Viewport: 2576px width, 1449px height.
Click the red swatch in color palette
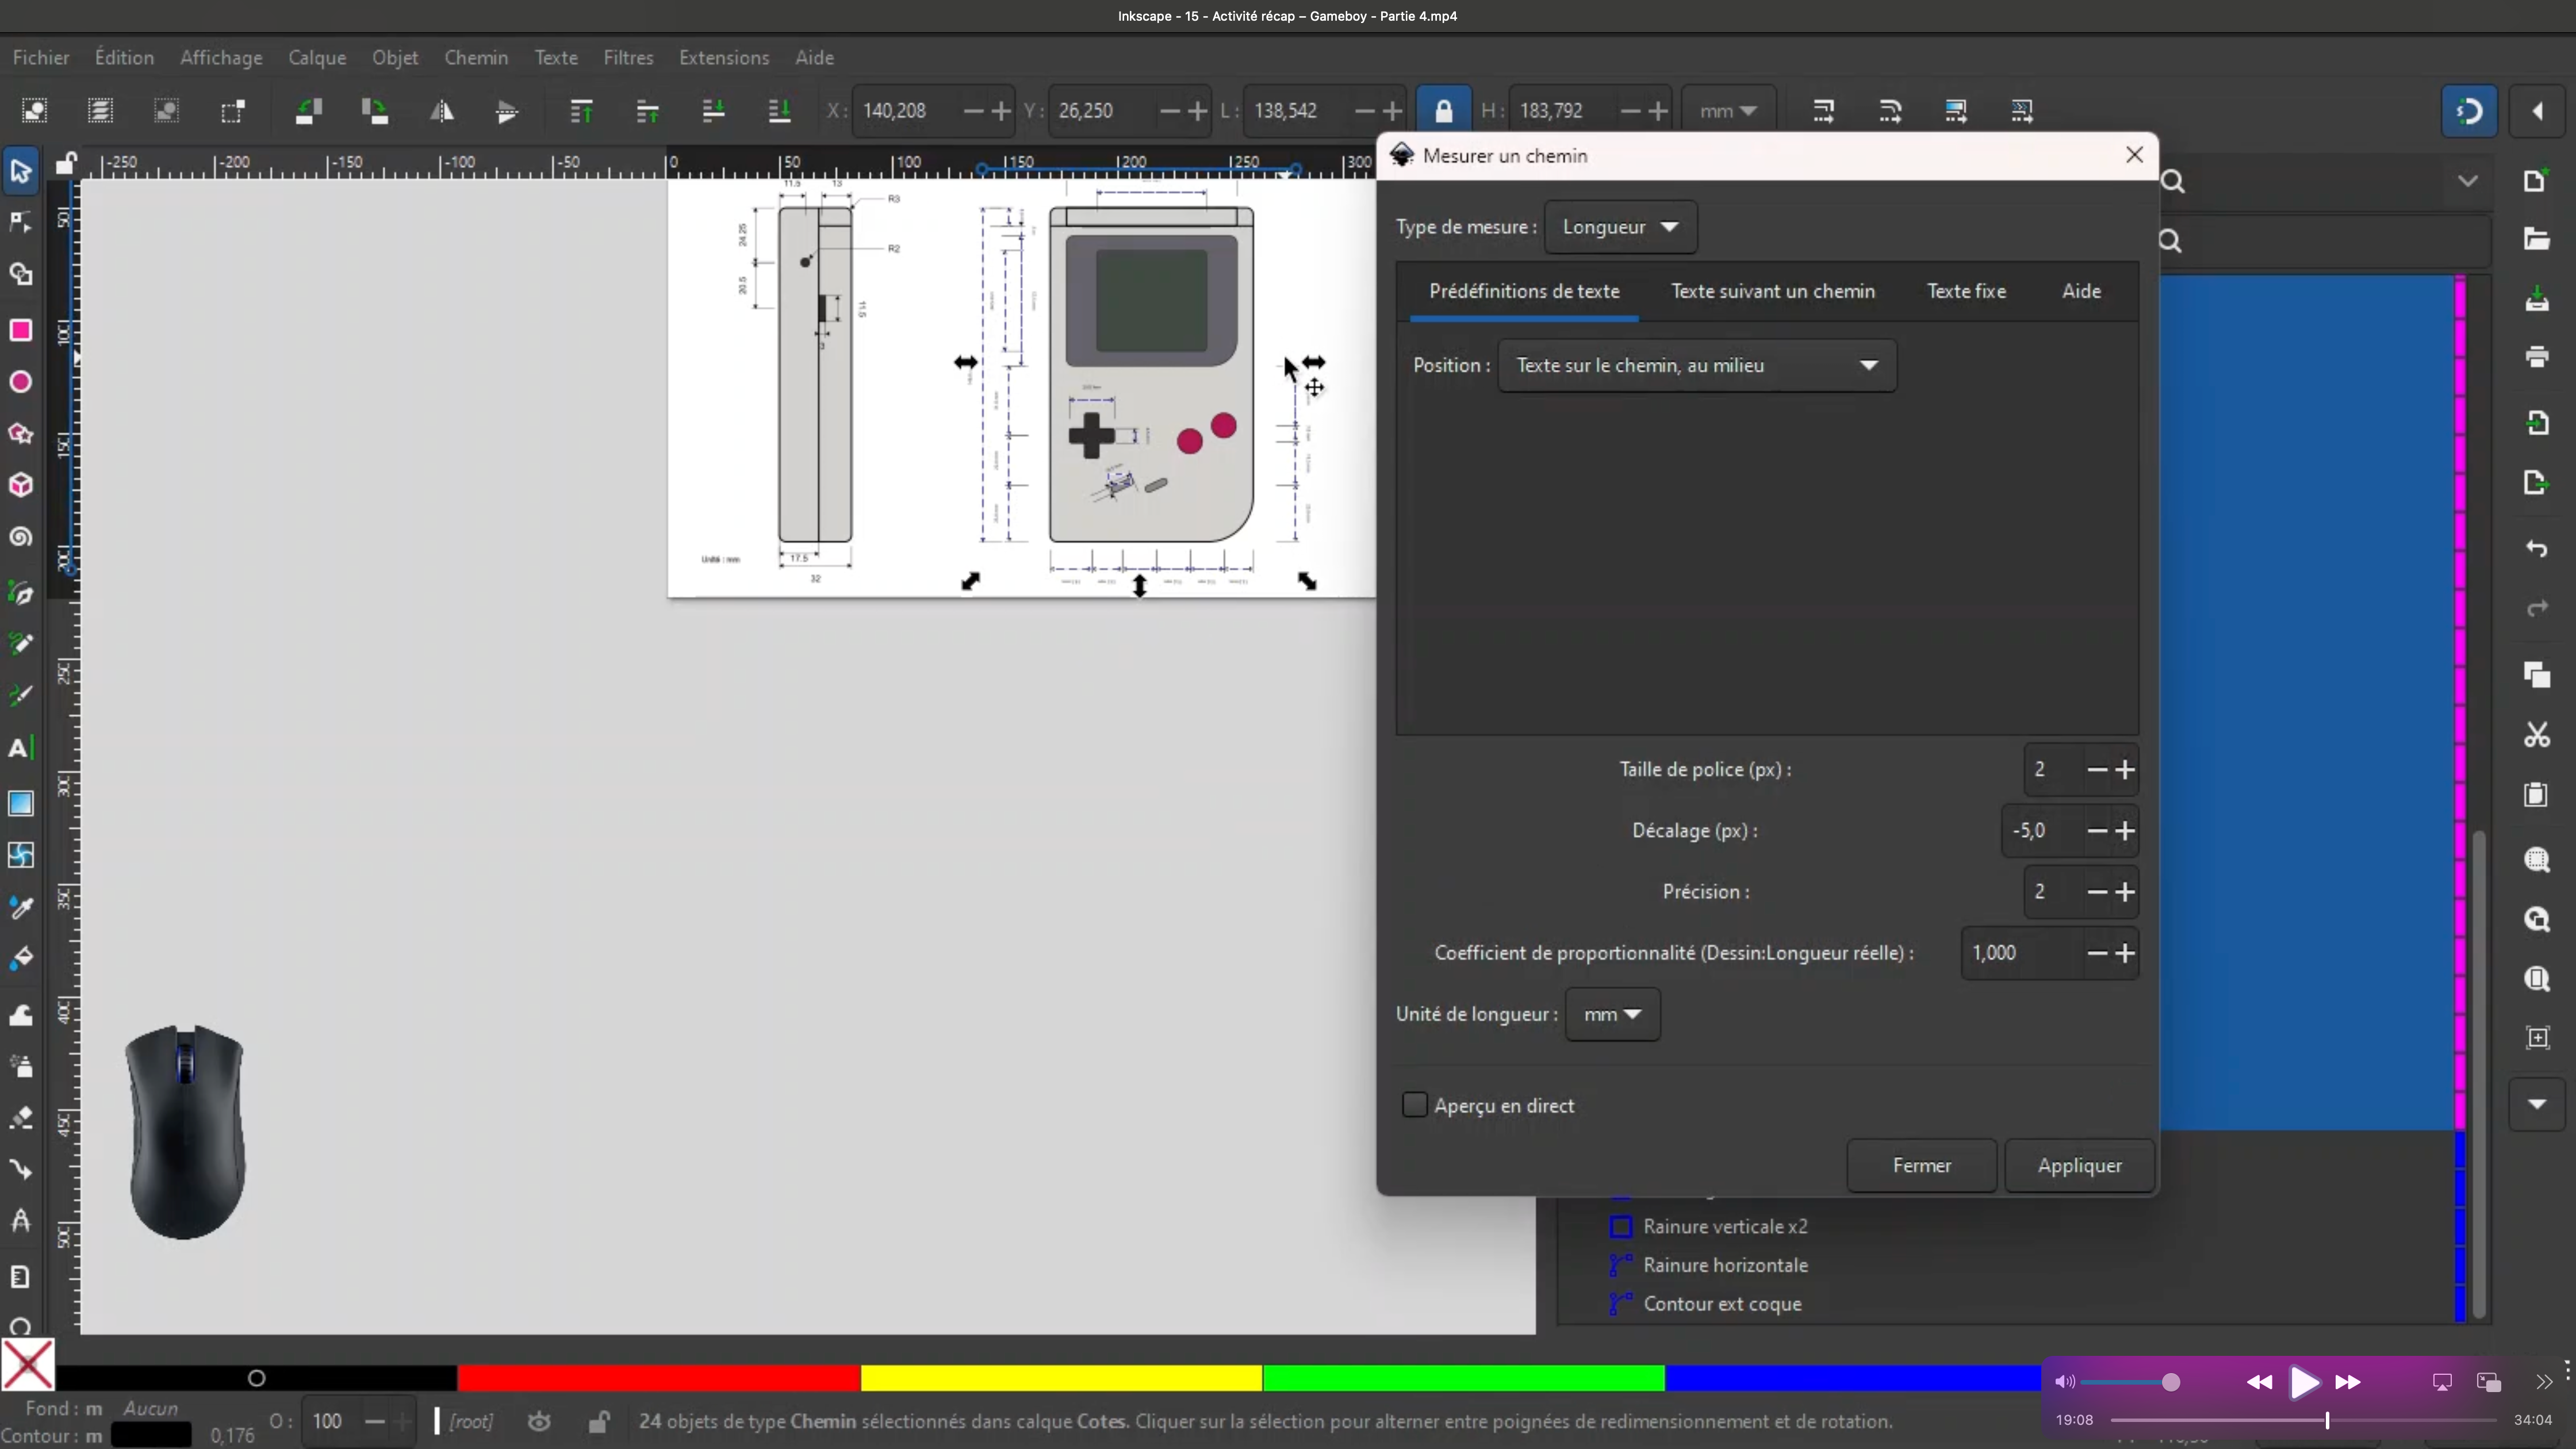coord(658,1379)
